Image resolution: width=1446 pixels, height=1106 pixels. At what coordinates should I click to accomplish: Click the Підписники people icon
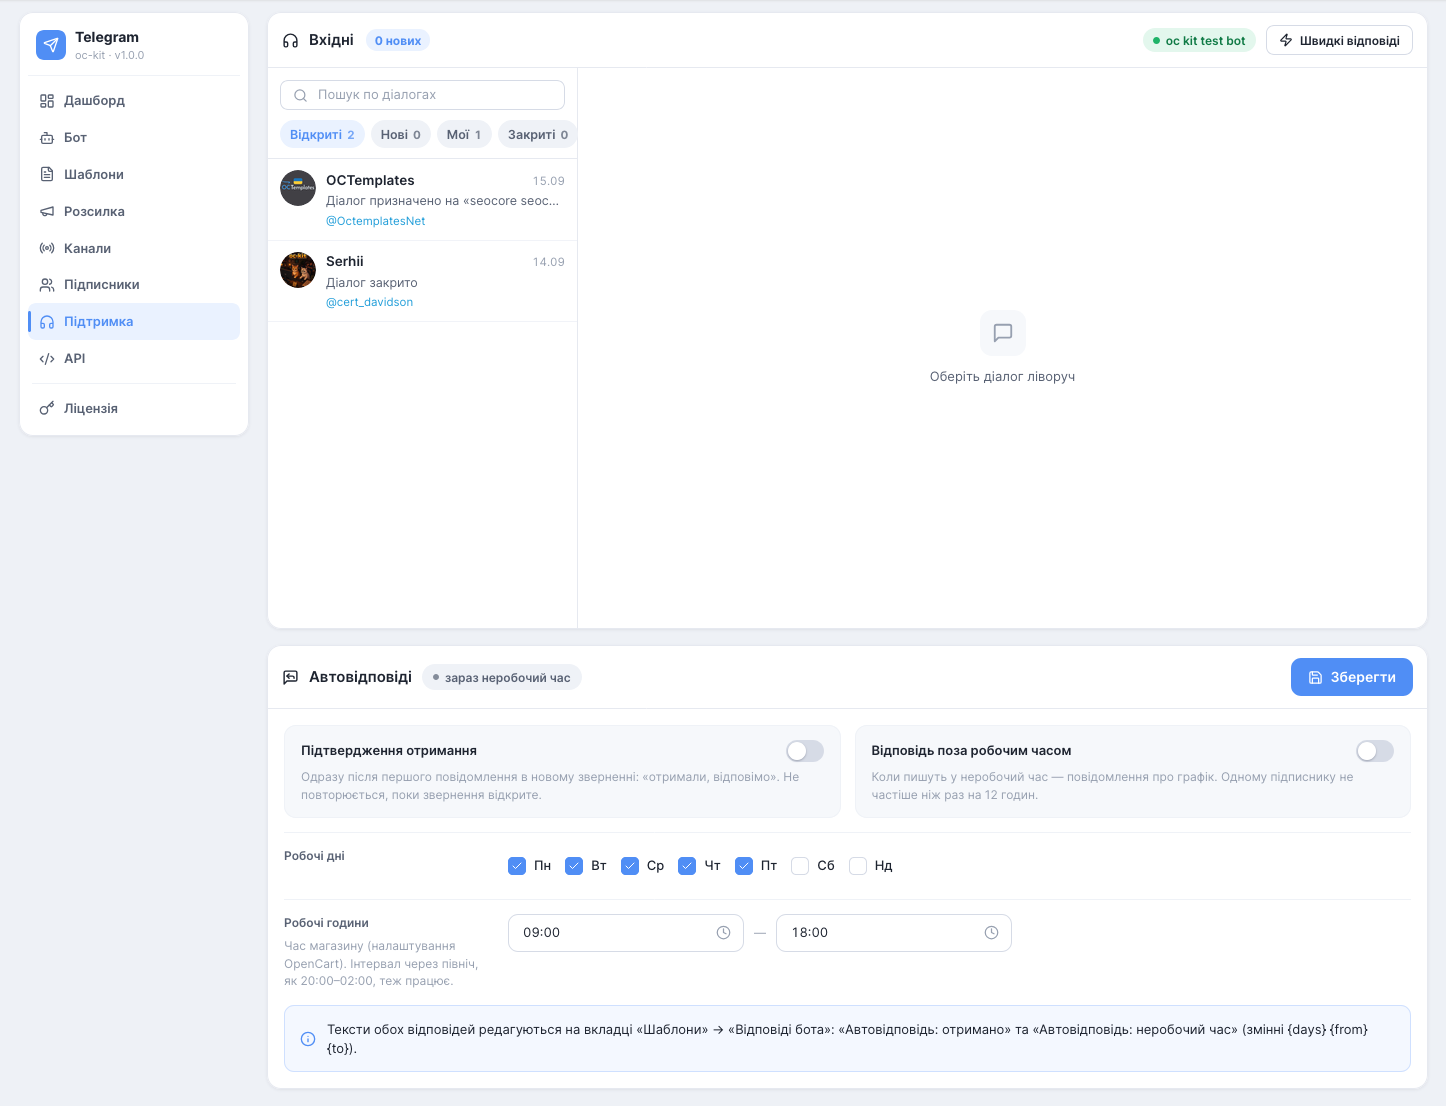click(47, 285)
